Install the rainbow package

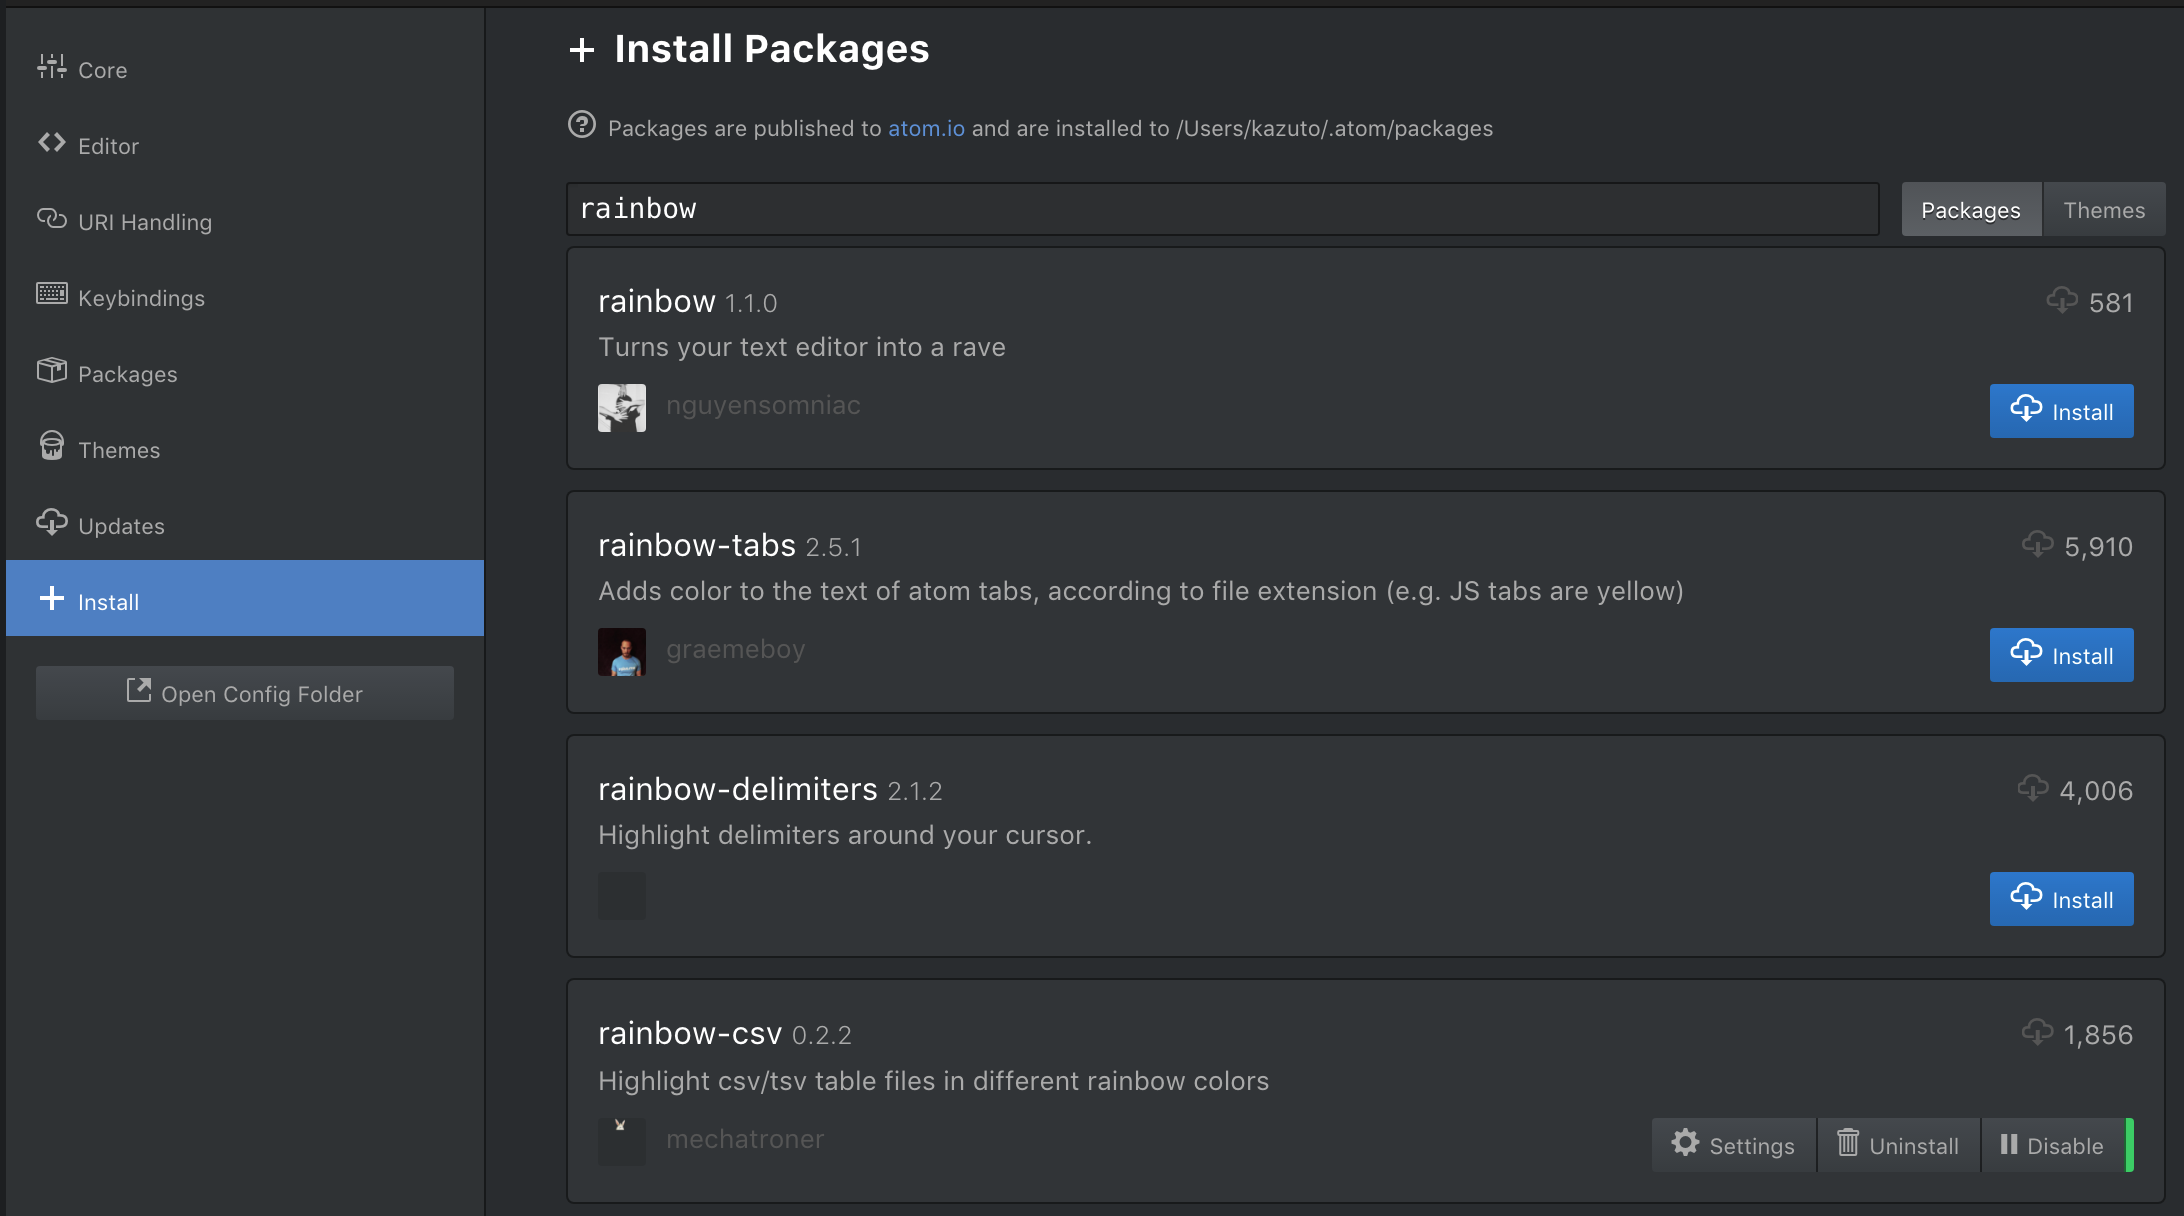(x=2061, y=410)
